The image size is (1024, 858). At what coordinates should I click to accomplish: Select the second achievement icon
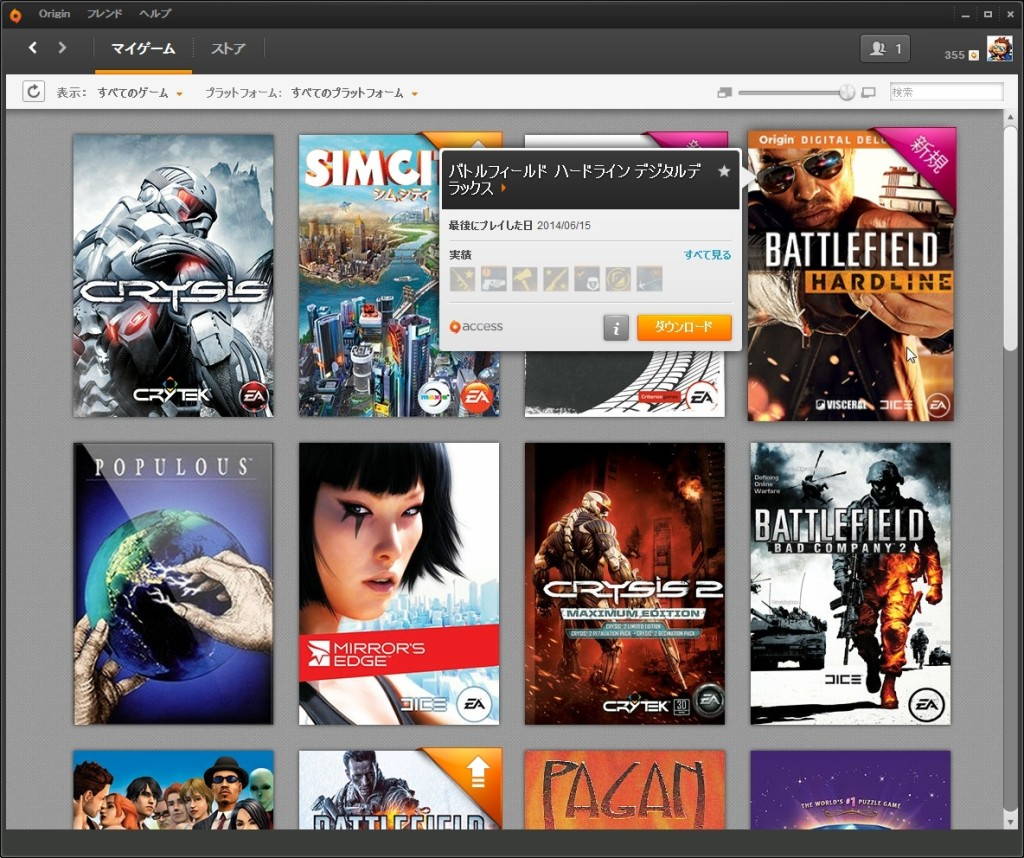[494, 279]
